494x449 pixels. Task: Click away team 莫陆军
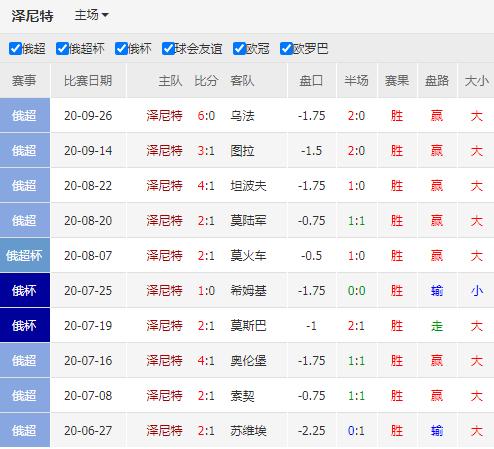click(248, 221)
